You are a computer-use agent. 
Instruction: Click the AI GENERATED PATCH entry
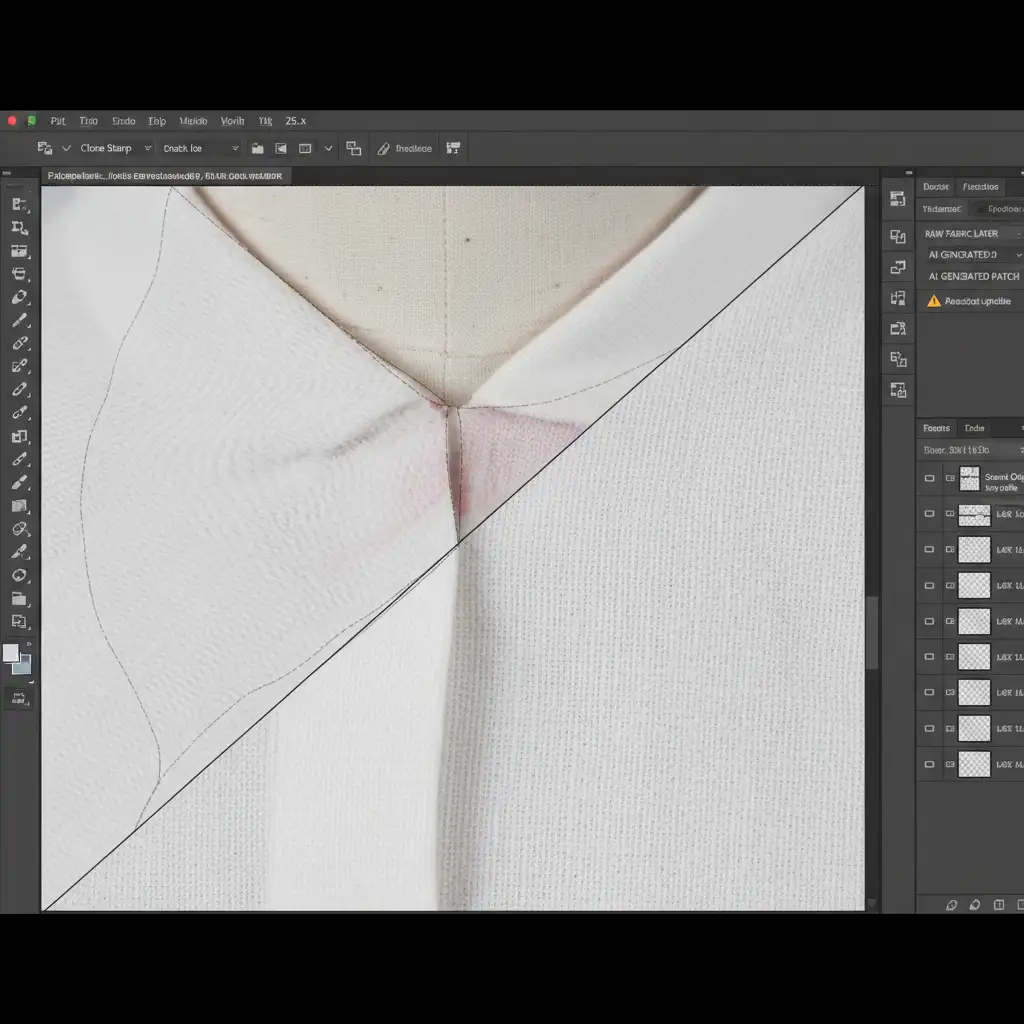(974, 277)
